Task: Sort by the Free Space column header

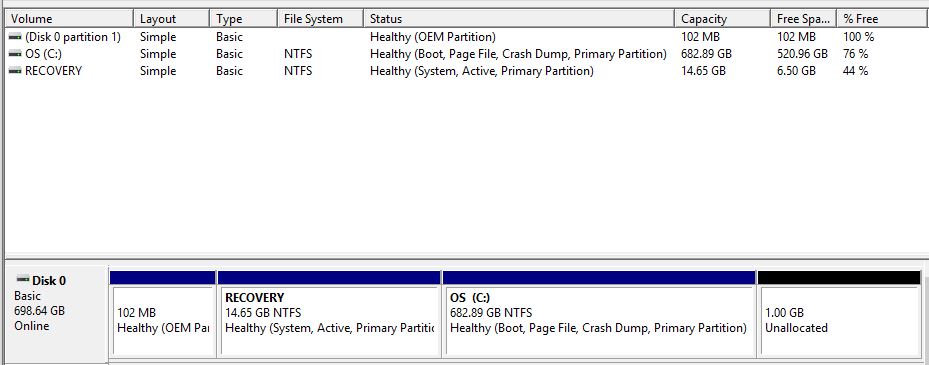Action: click(803, 19)
